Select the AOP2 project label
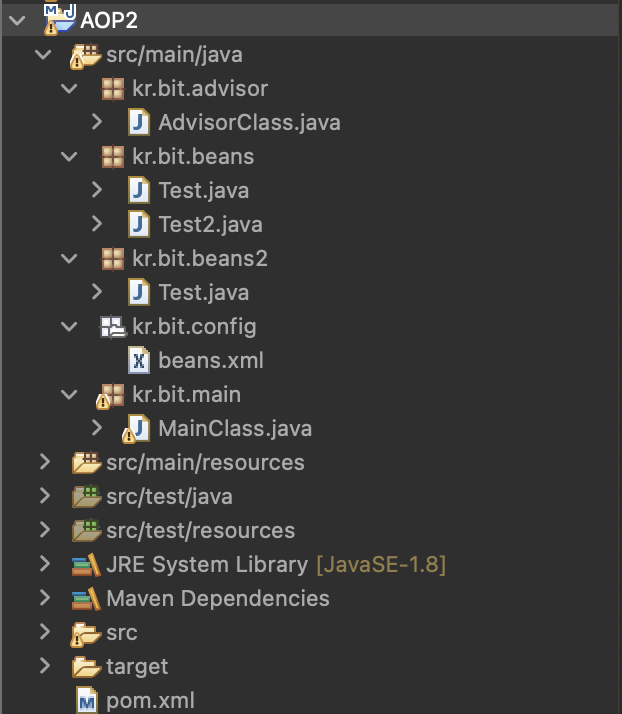 (109, 20)
